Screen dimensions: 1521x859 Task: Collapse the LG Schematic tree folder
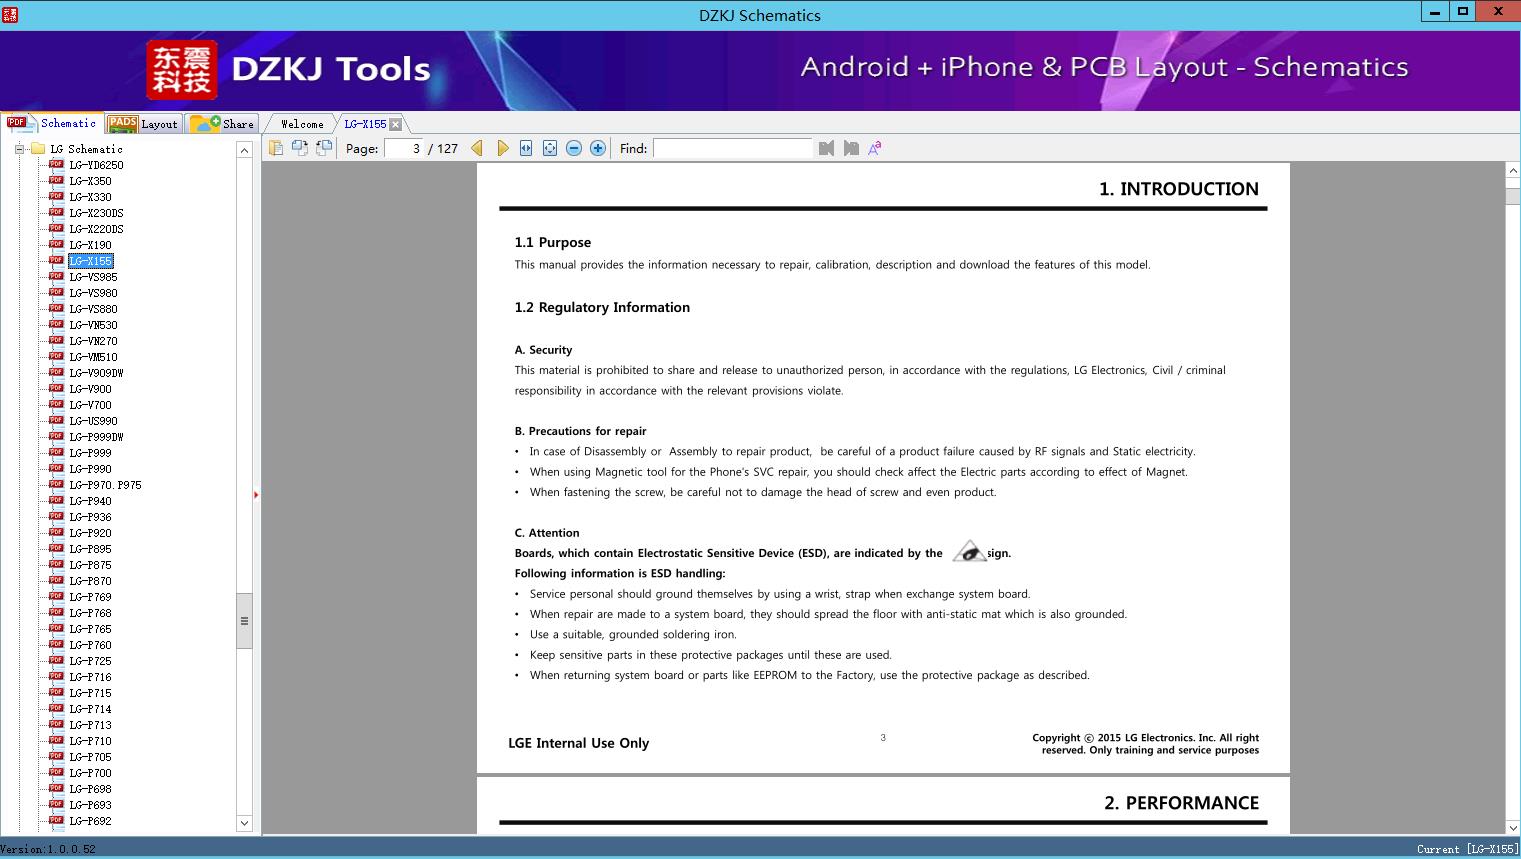pos(19,149)
